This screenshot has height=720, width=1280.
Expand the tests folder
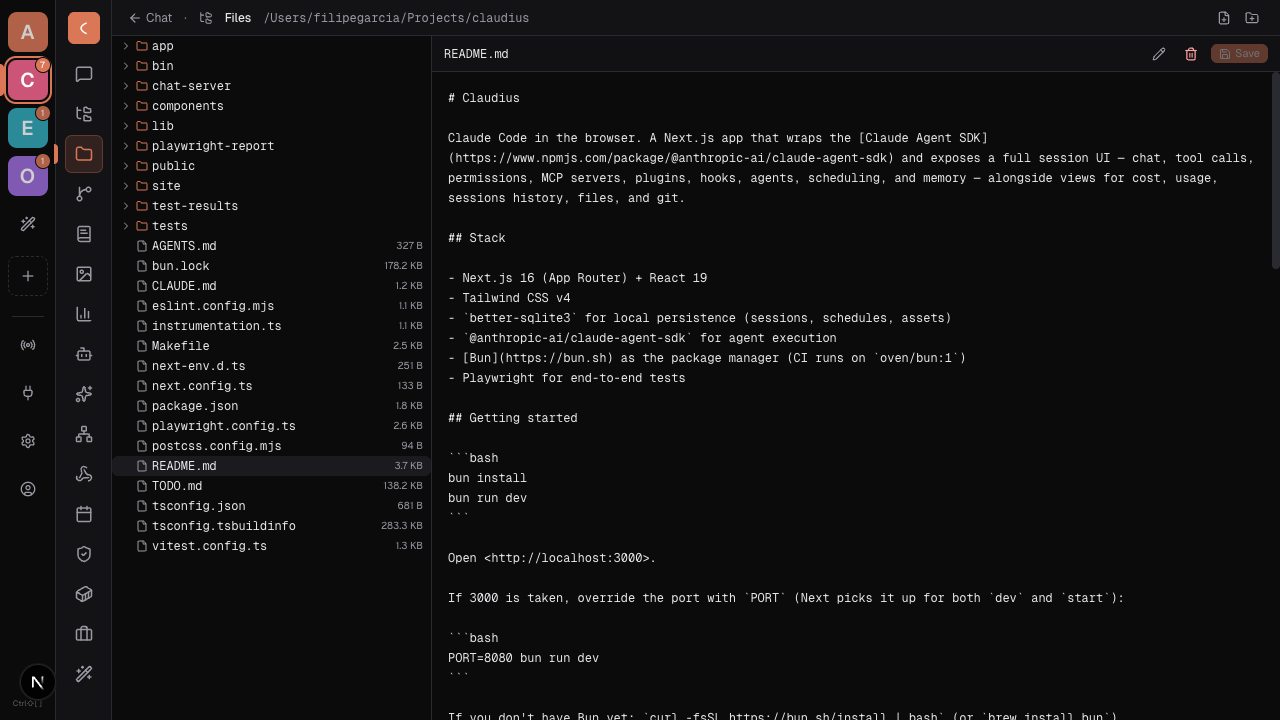(x=272, y=226)
